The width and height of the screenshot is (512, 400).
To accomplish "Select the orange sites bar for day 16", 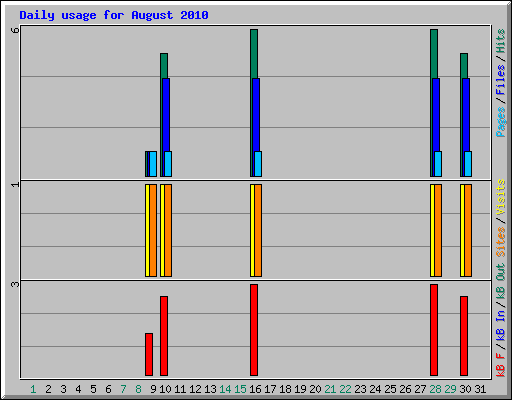I will pos(258,230).
